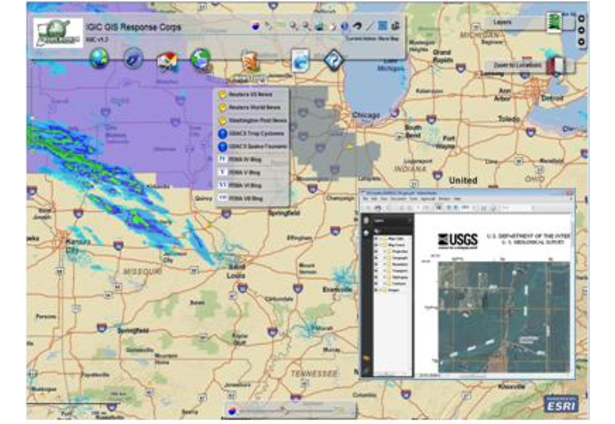The width and height of the screenshot is (615, 424).
Task: Click the full extent monitor icon
Action: click(x=319, y=26)
